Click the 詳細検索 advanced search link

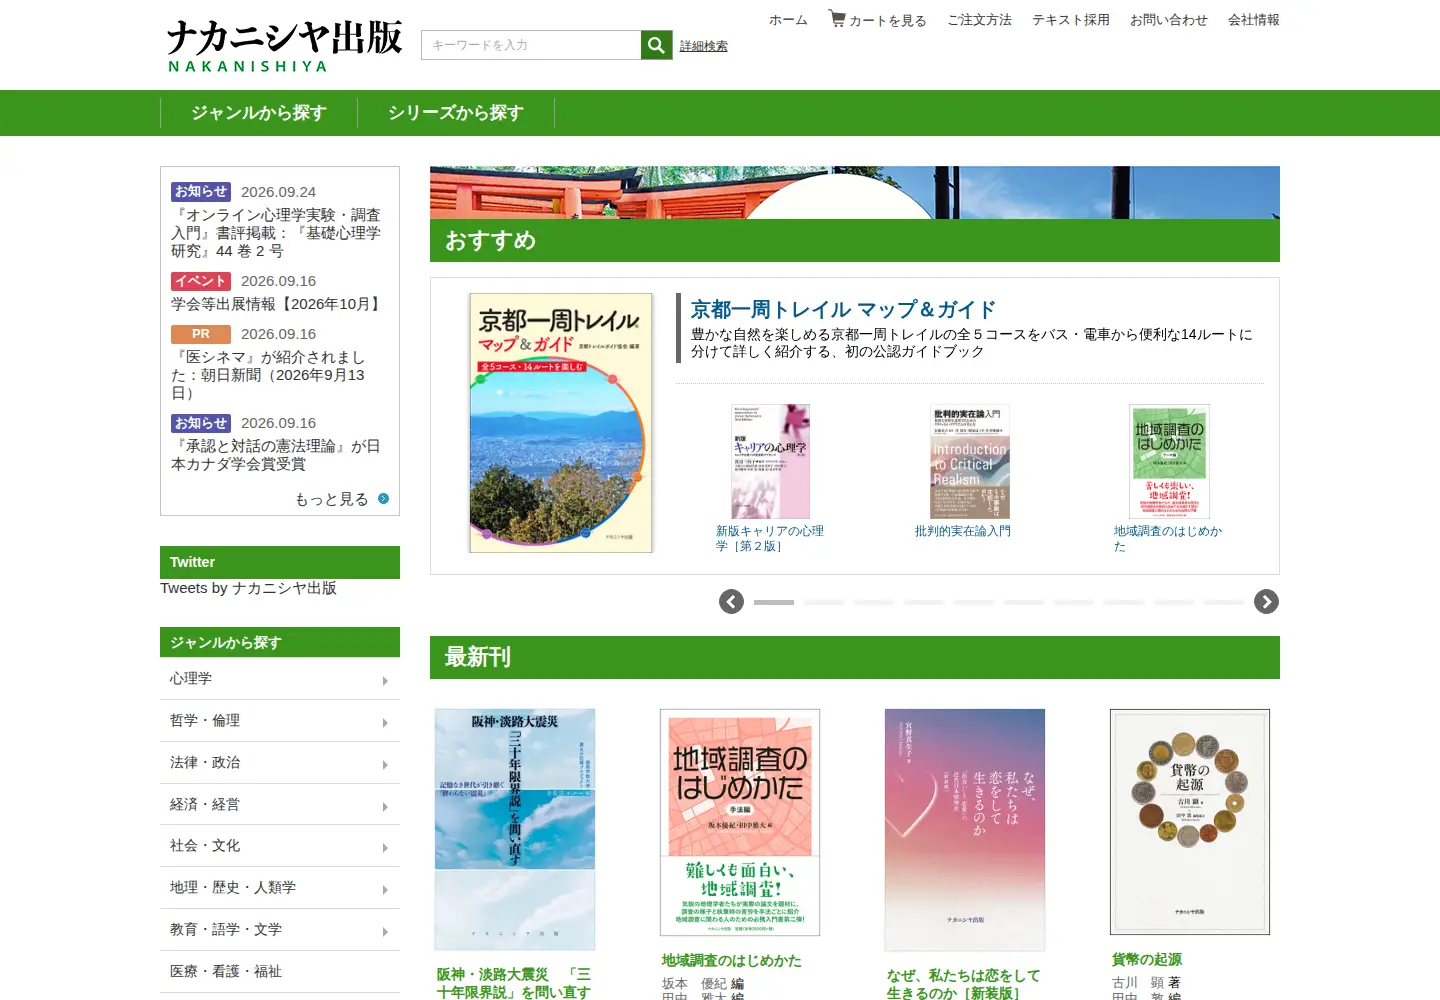coord(704,46)
